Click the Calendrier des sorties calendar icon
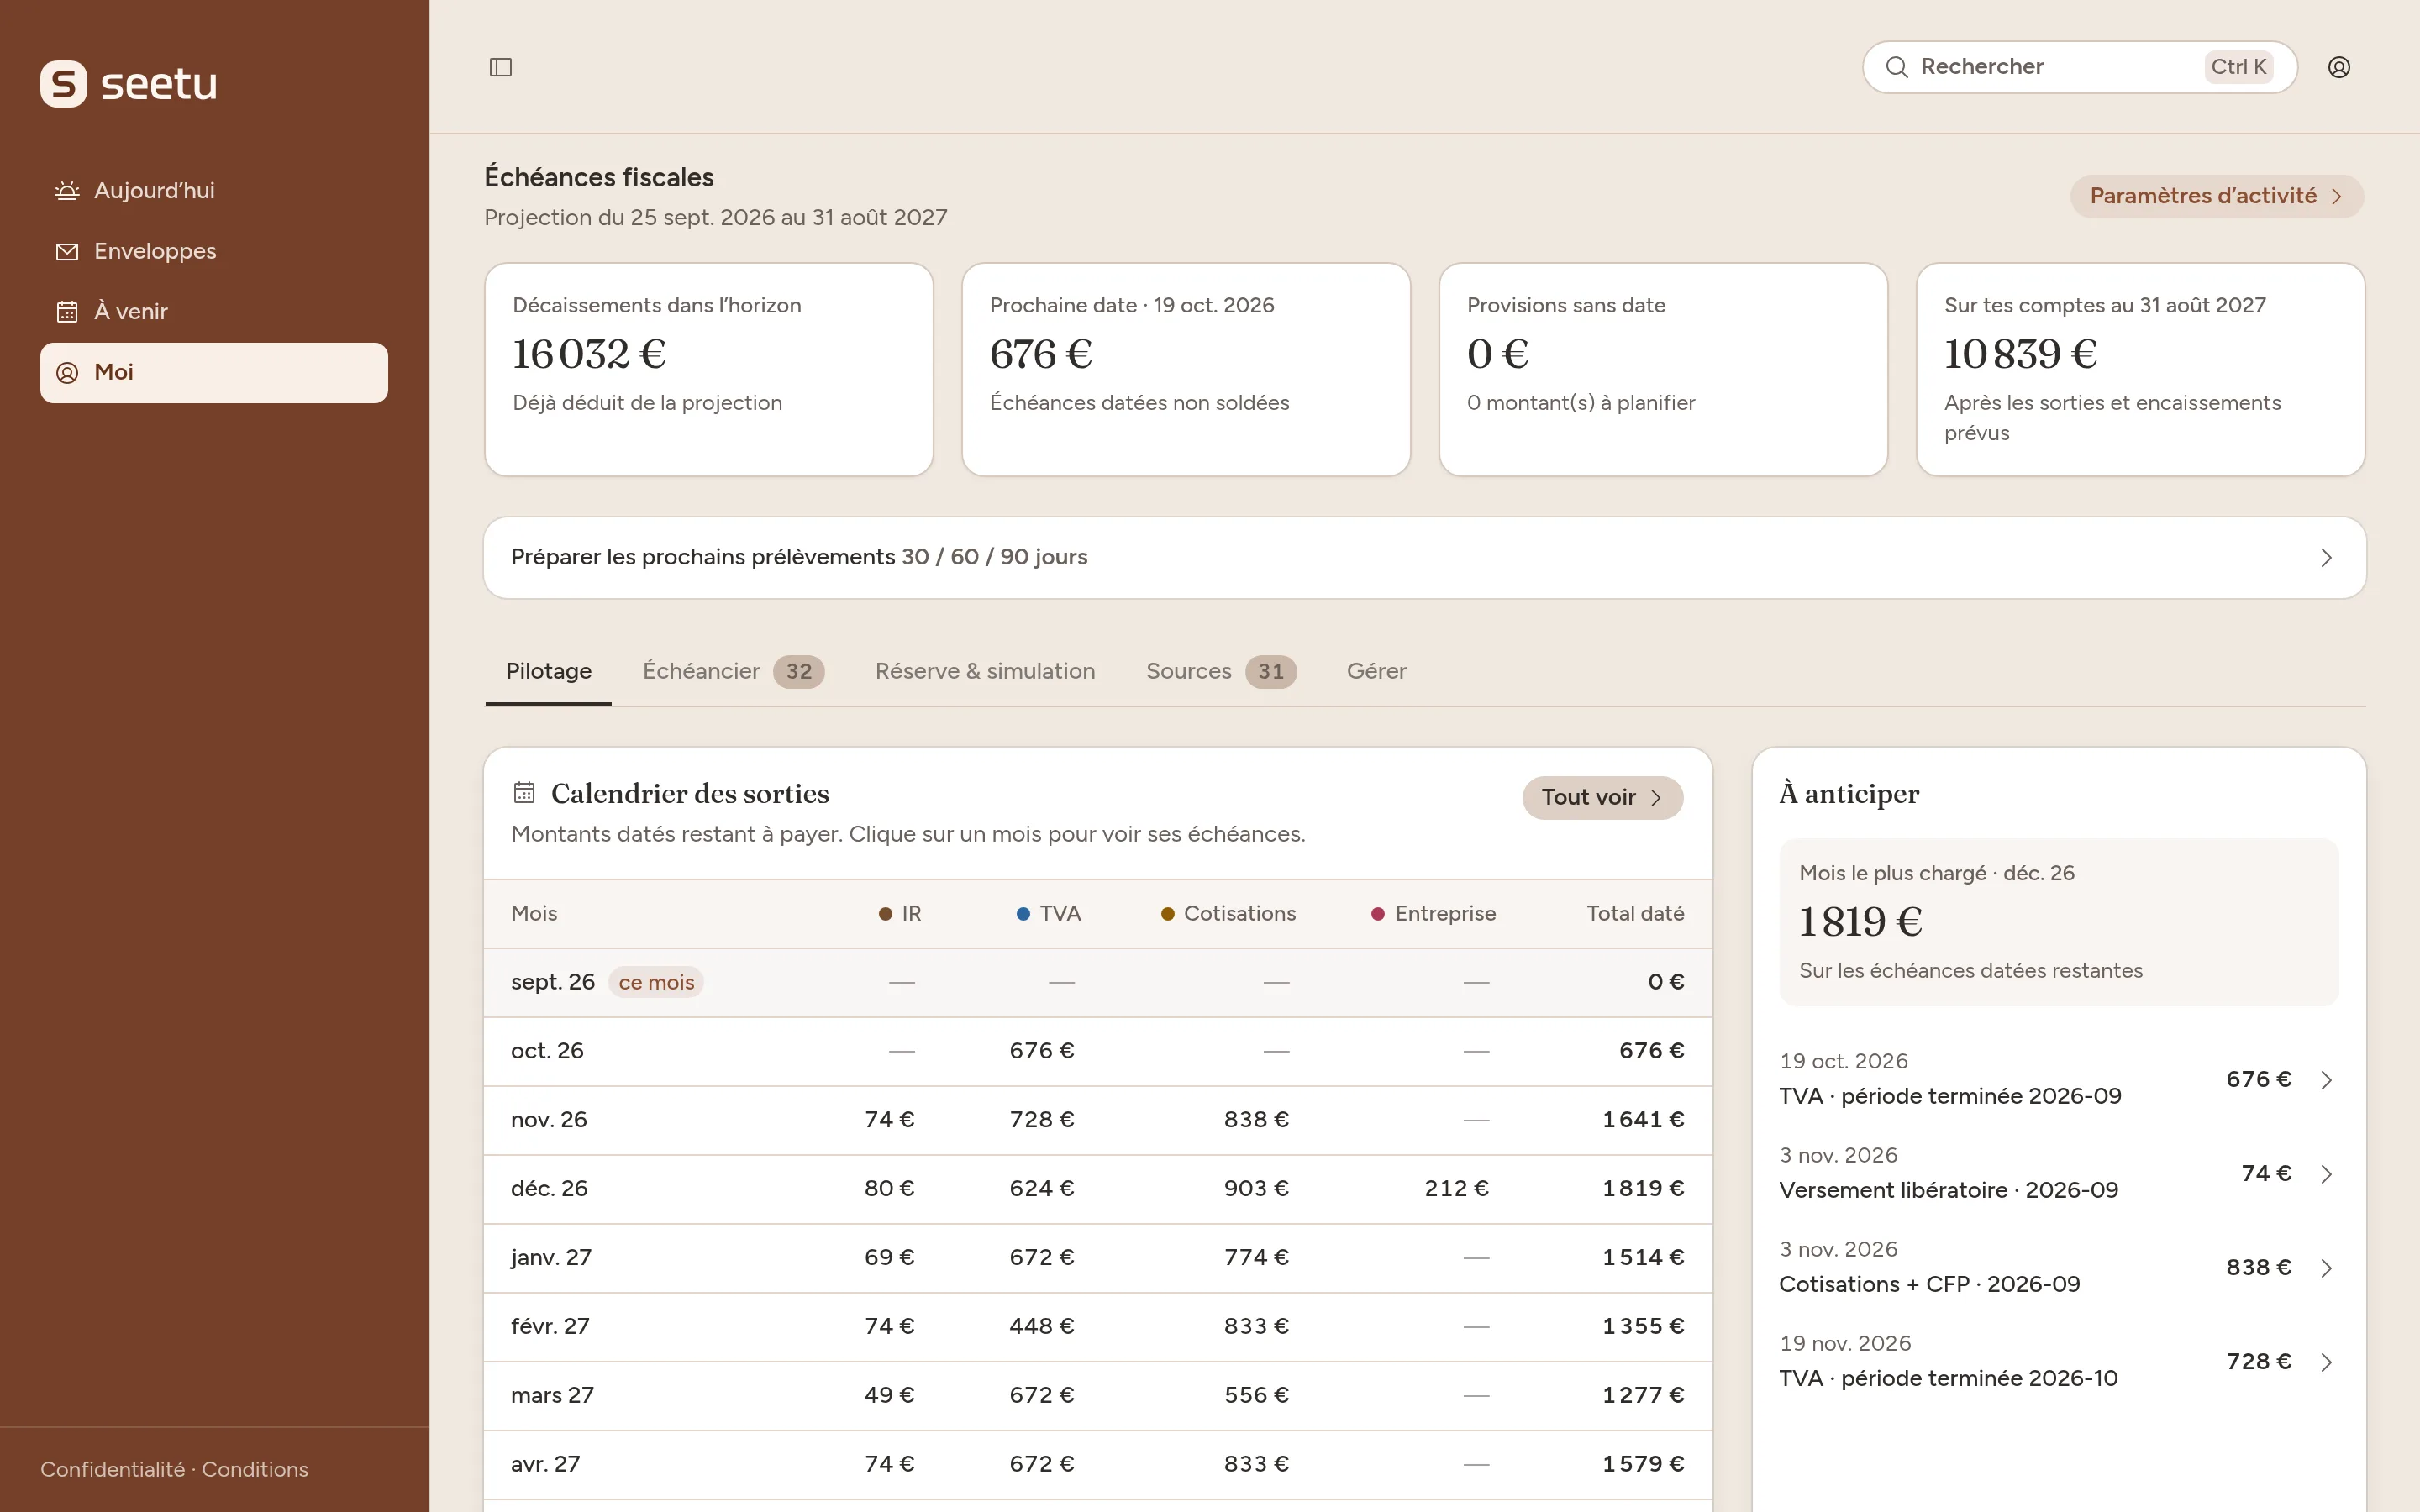The height and width of the screenshot is (1512, 2420). pos(524,793)
